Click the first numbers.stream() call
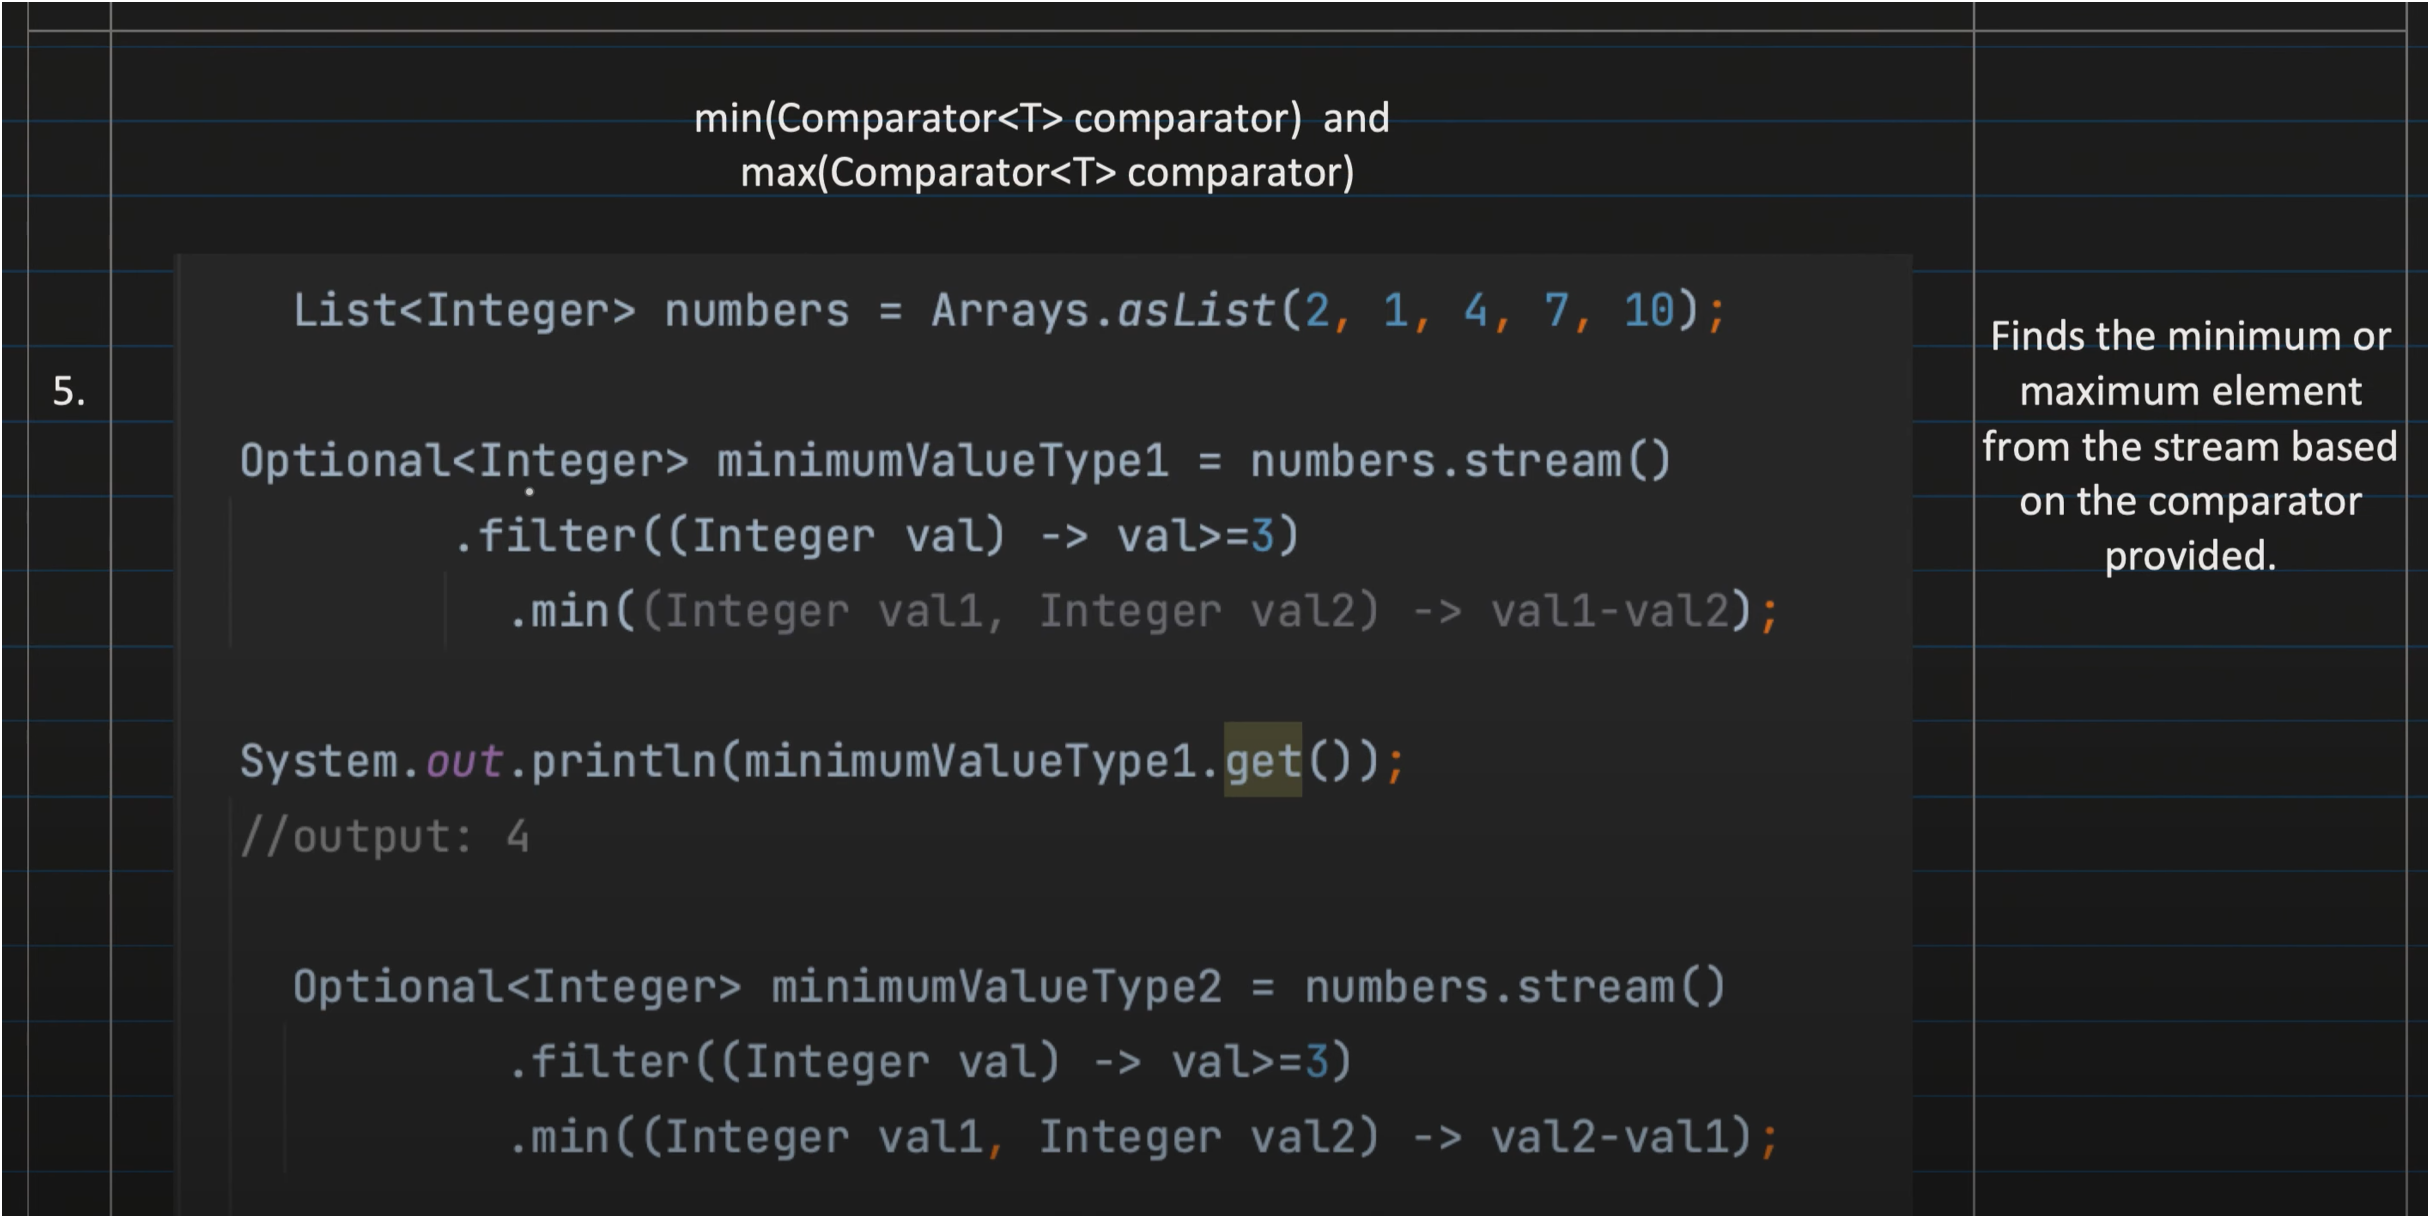Viewport: 2430px width, 1218px height. 1460,461
